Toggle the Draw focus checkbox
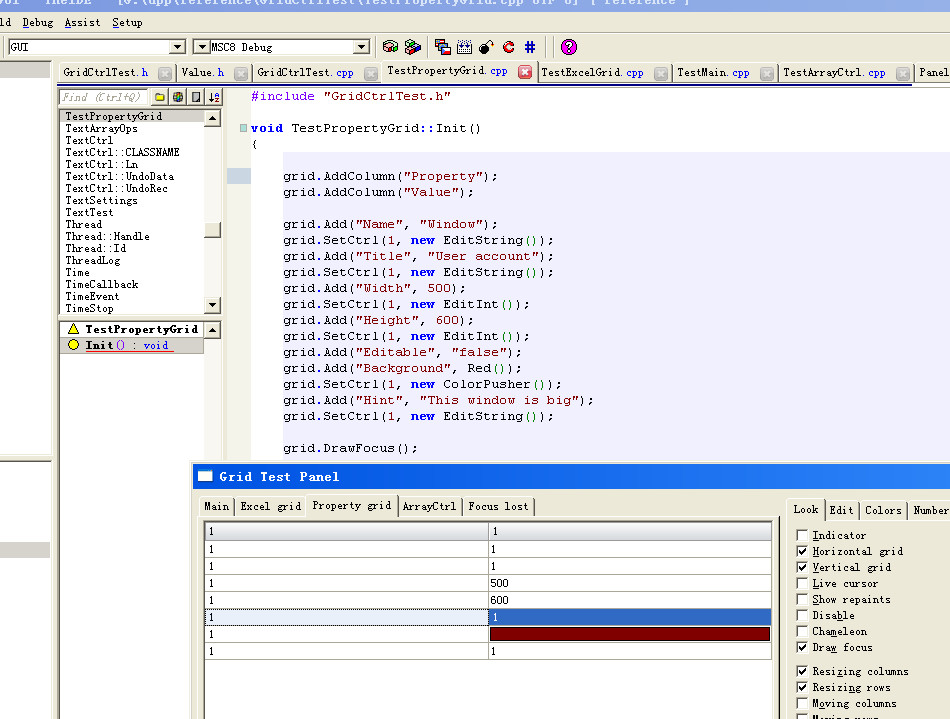Image resolution: width=950 pixels, height=719 pixels. click(x=802, y=648)
